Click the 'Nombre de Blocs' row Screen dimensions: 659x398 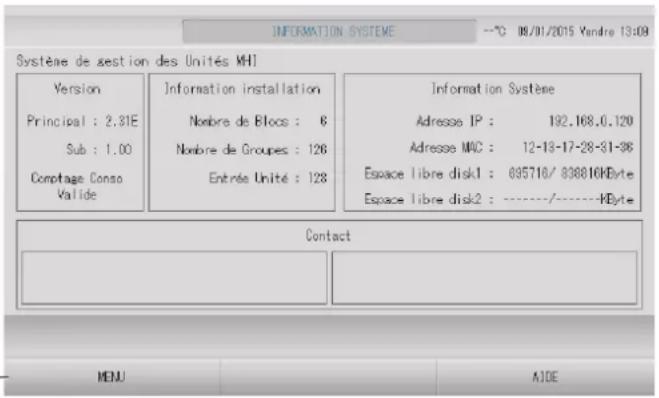pyautogui.click(x=258, y=121)
